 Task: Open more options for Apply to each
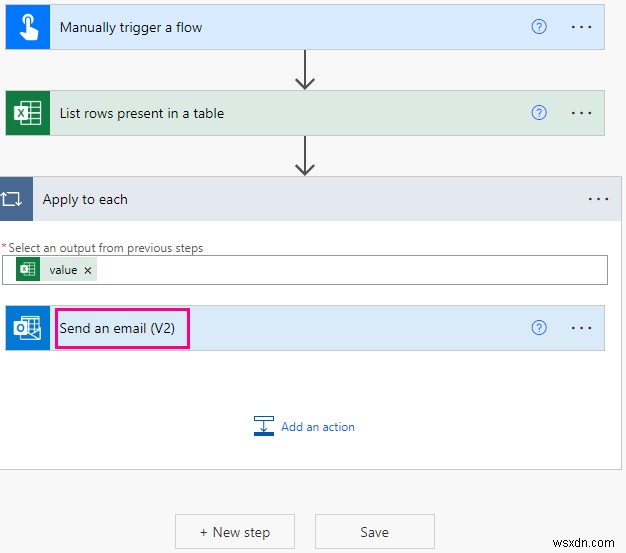click(x=598, y=199)
